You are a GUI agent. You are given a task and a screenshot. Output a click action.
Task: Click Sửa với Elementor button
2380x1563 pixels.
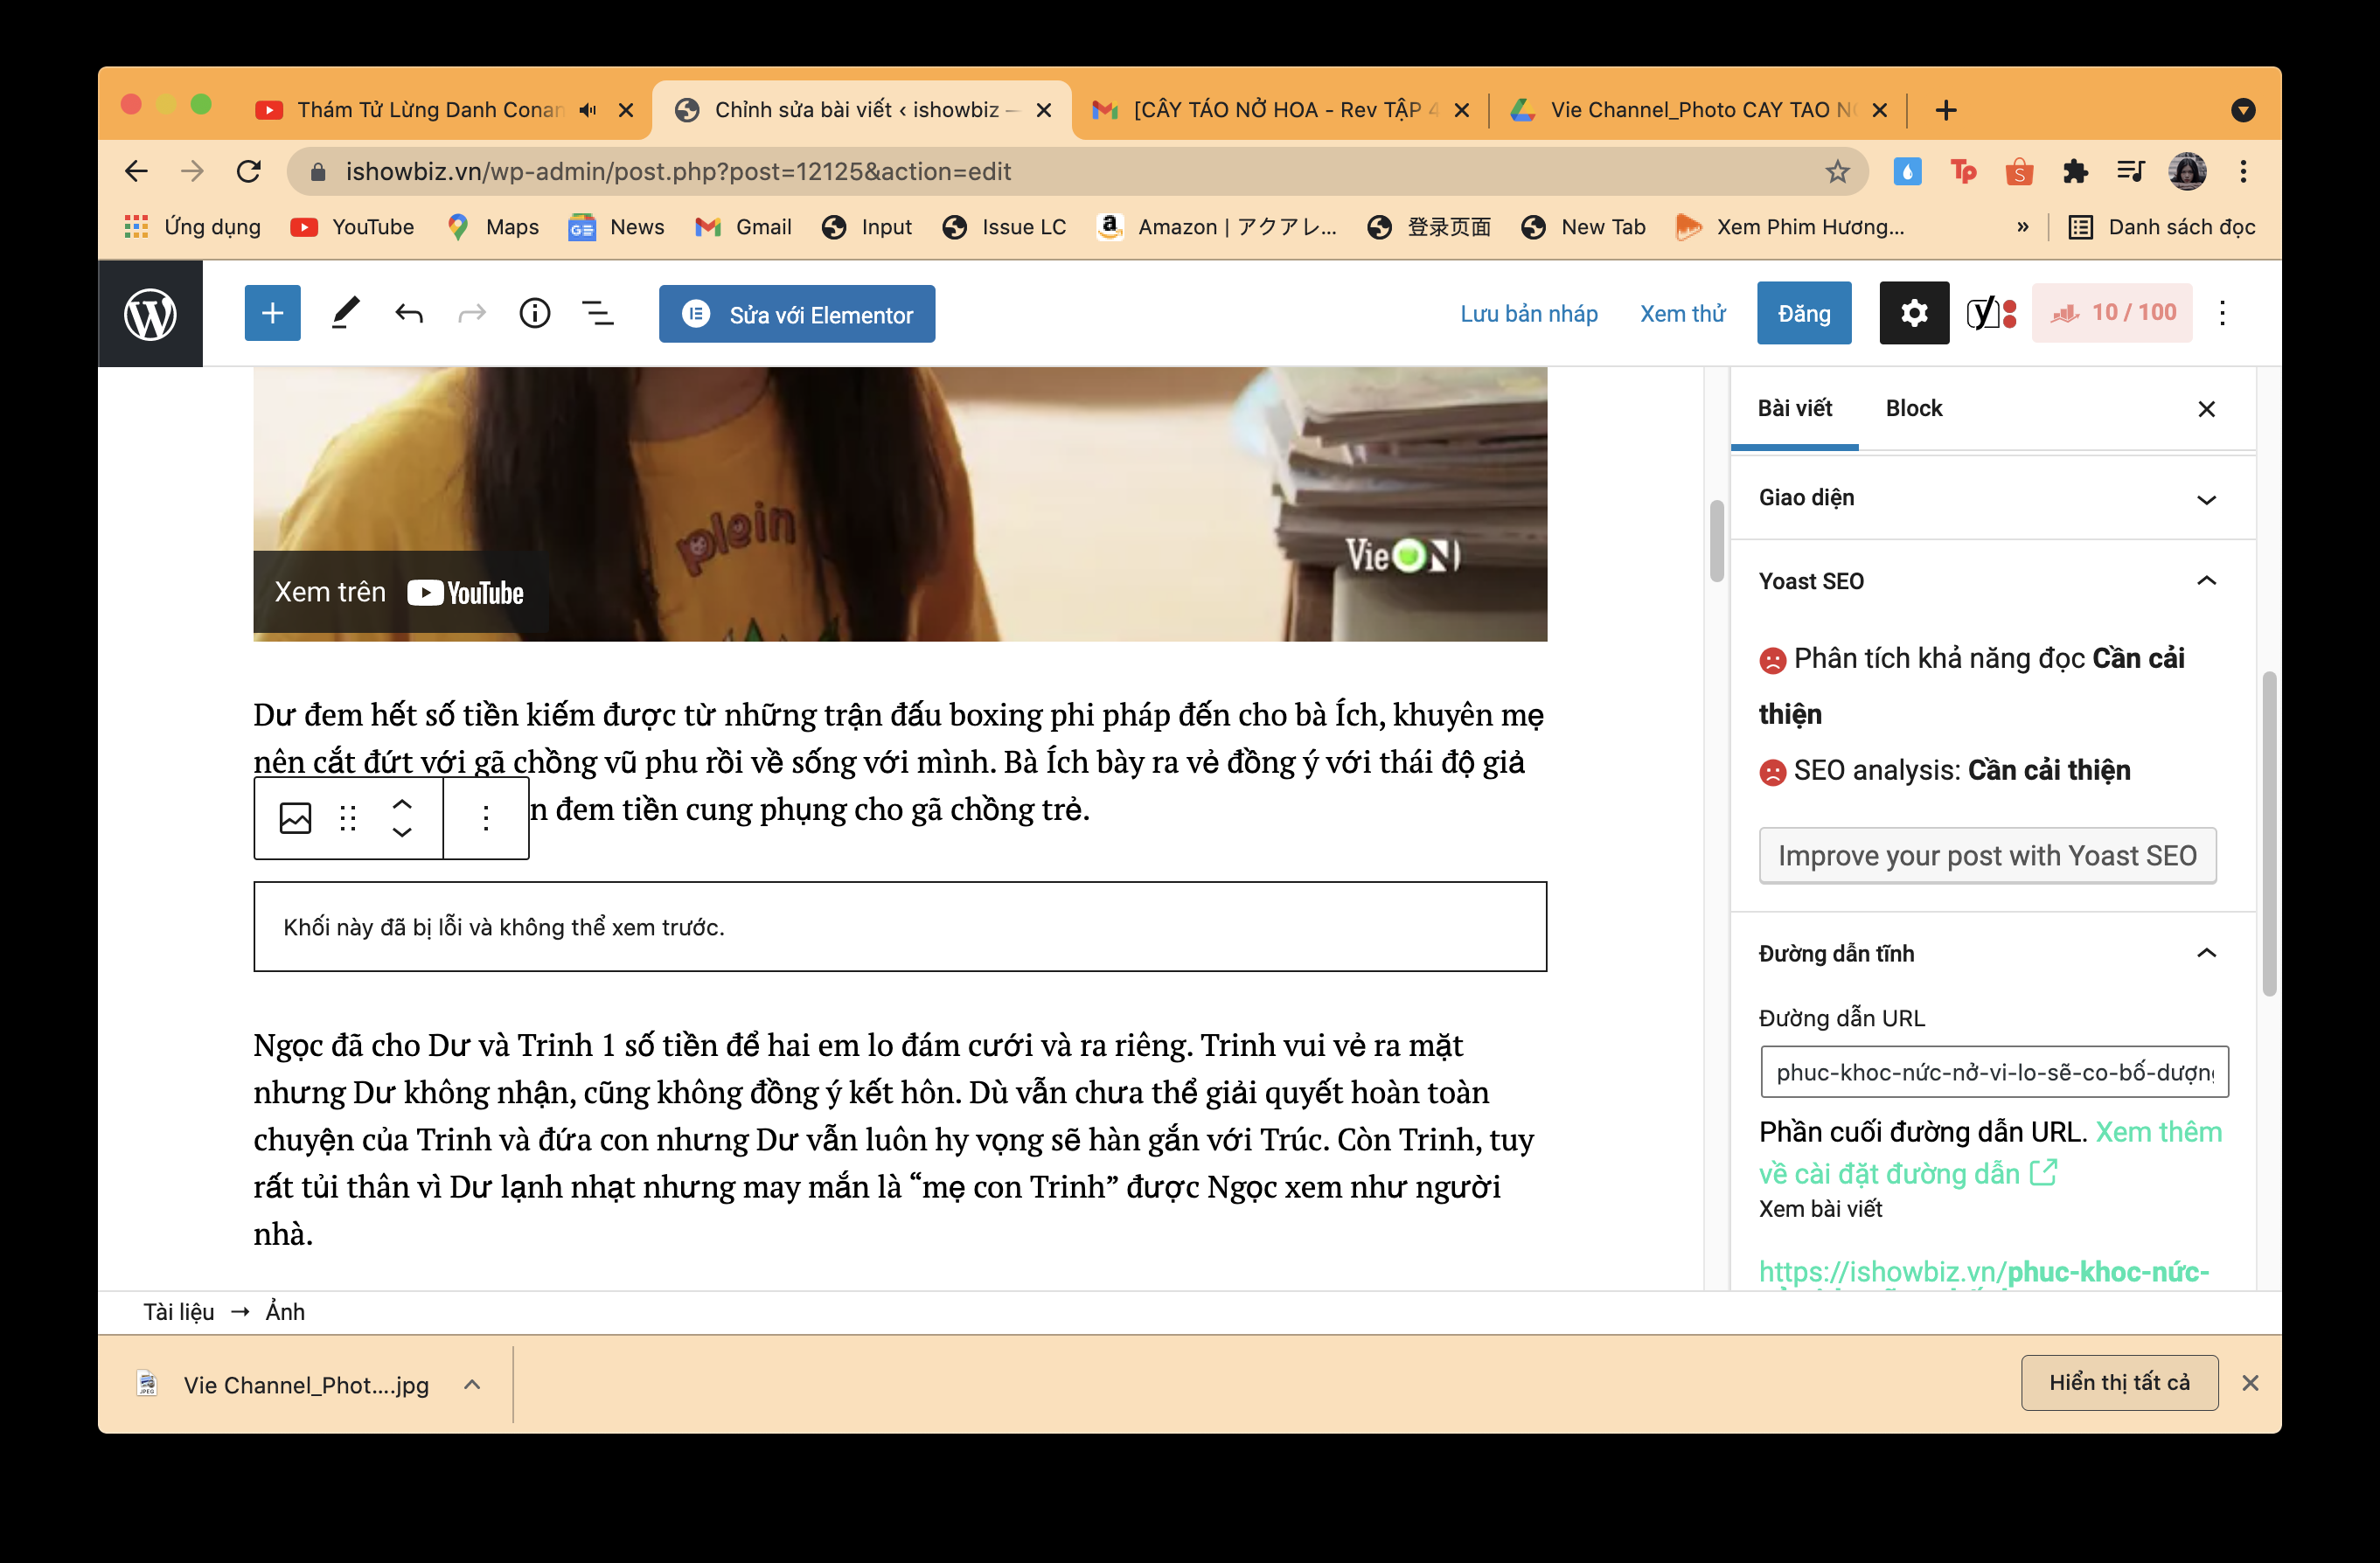797,314
